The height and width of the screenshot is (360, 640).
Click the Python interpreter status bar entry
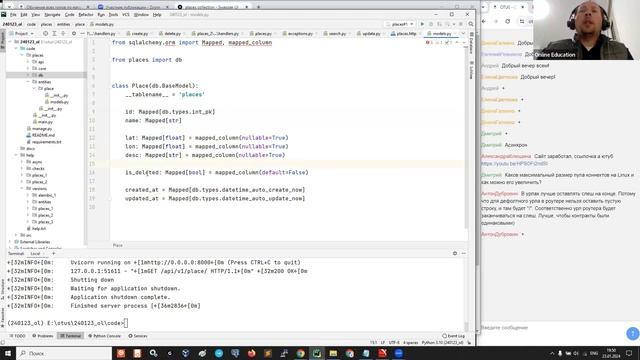click(442, 342)
